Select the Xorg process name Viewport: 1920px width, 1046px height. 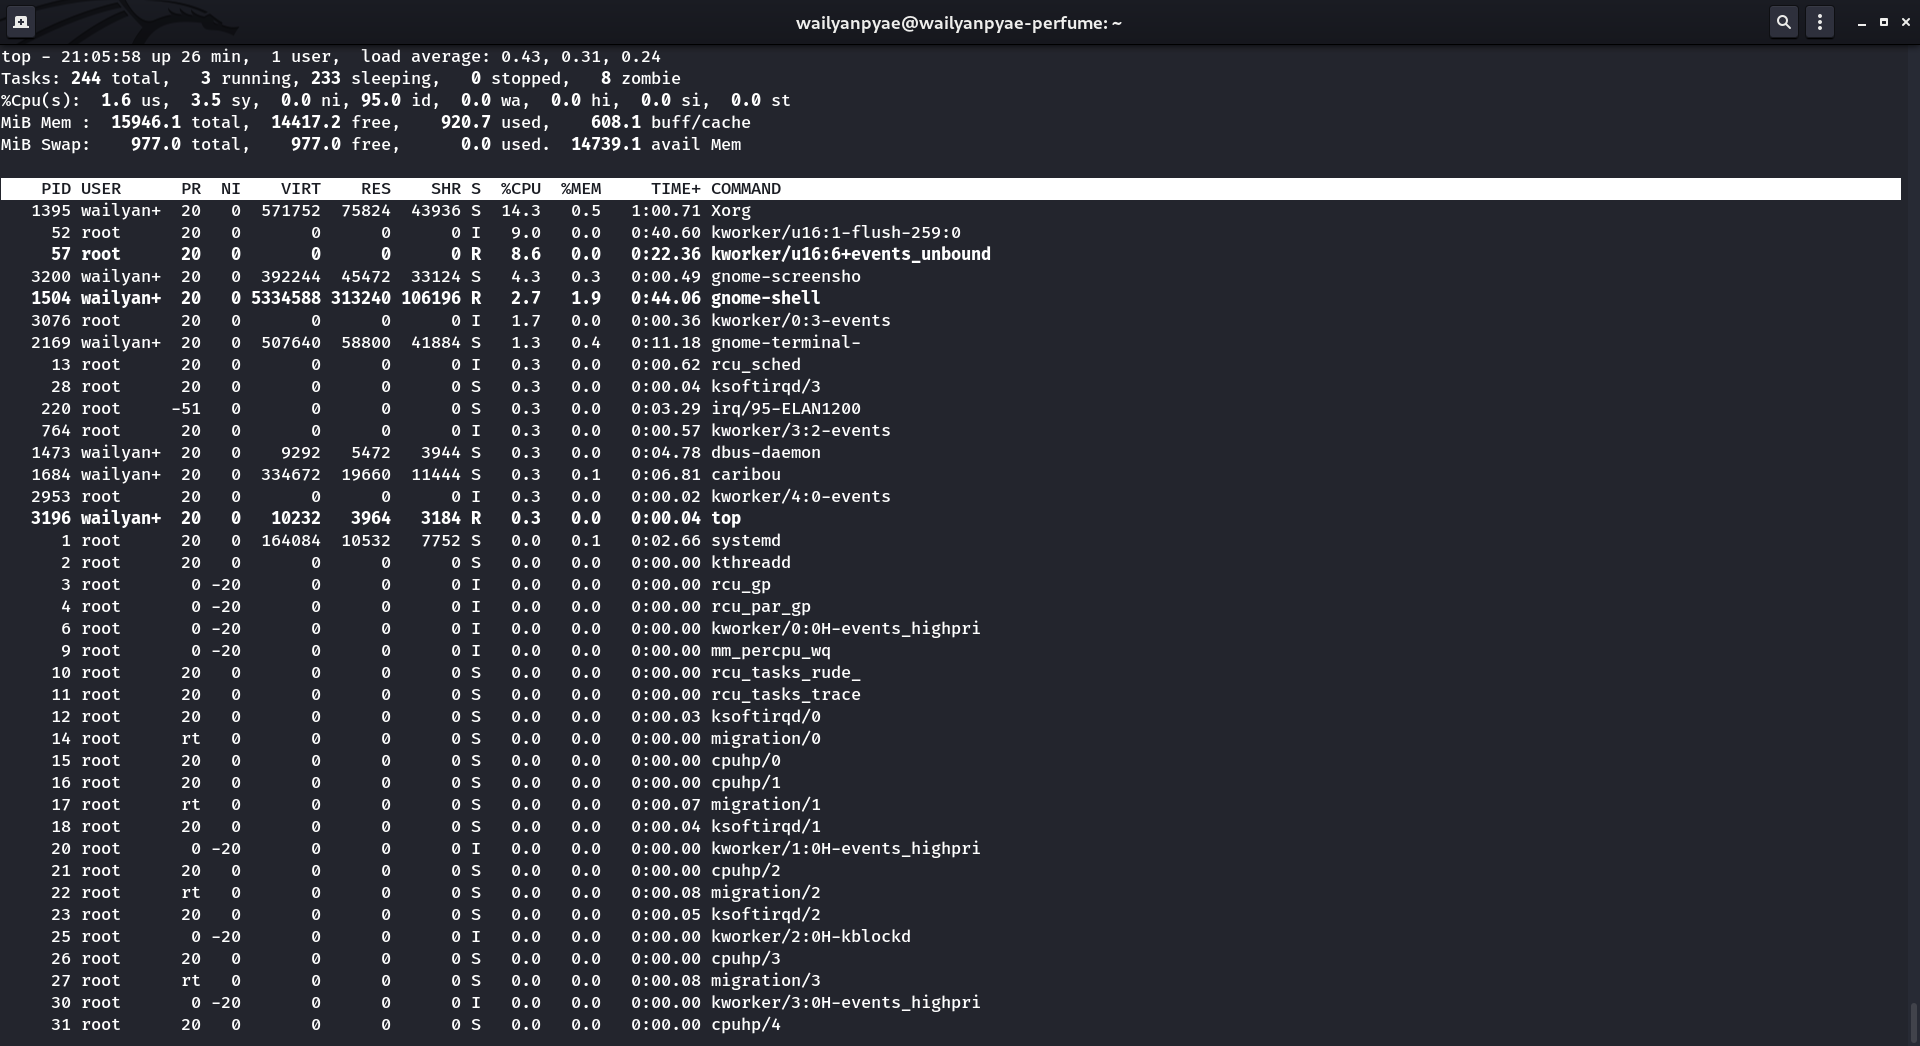click(x=730, y=211)
